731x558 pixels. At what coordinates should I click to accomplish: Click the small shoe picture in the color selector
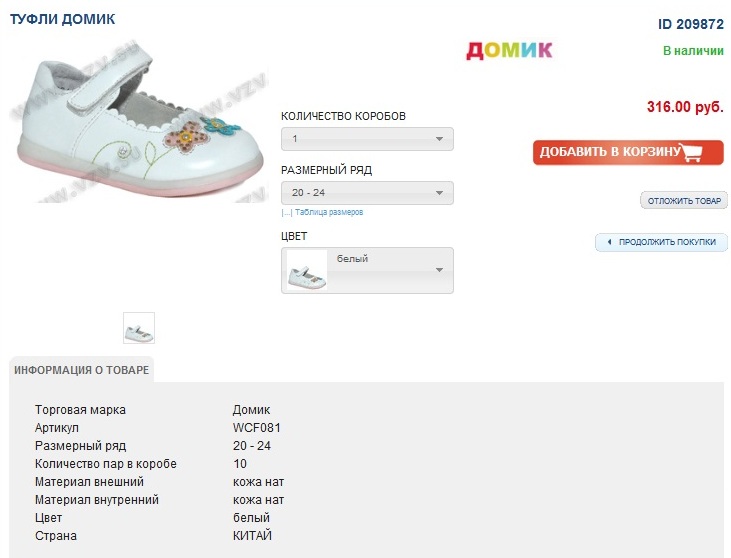307,271
